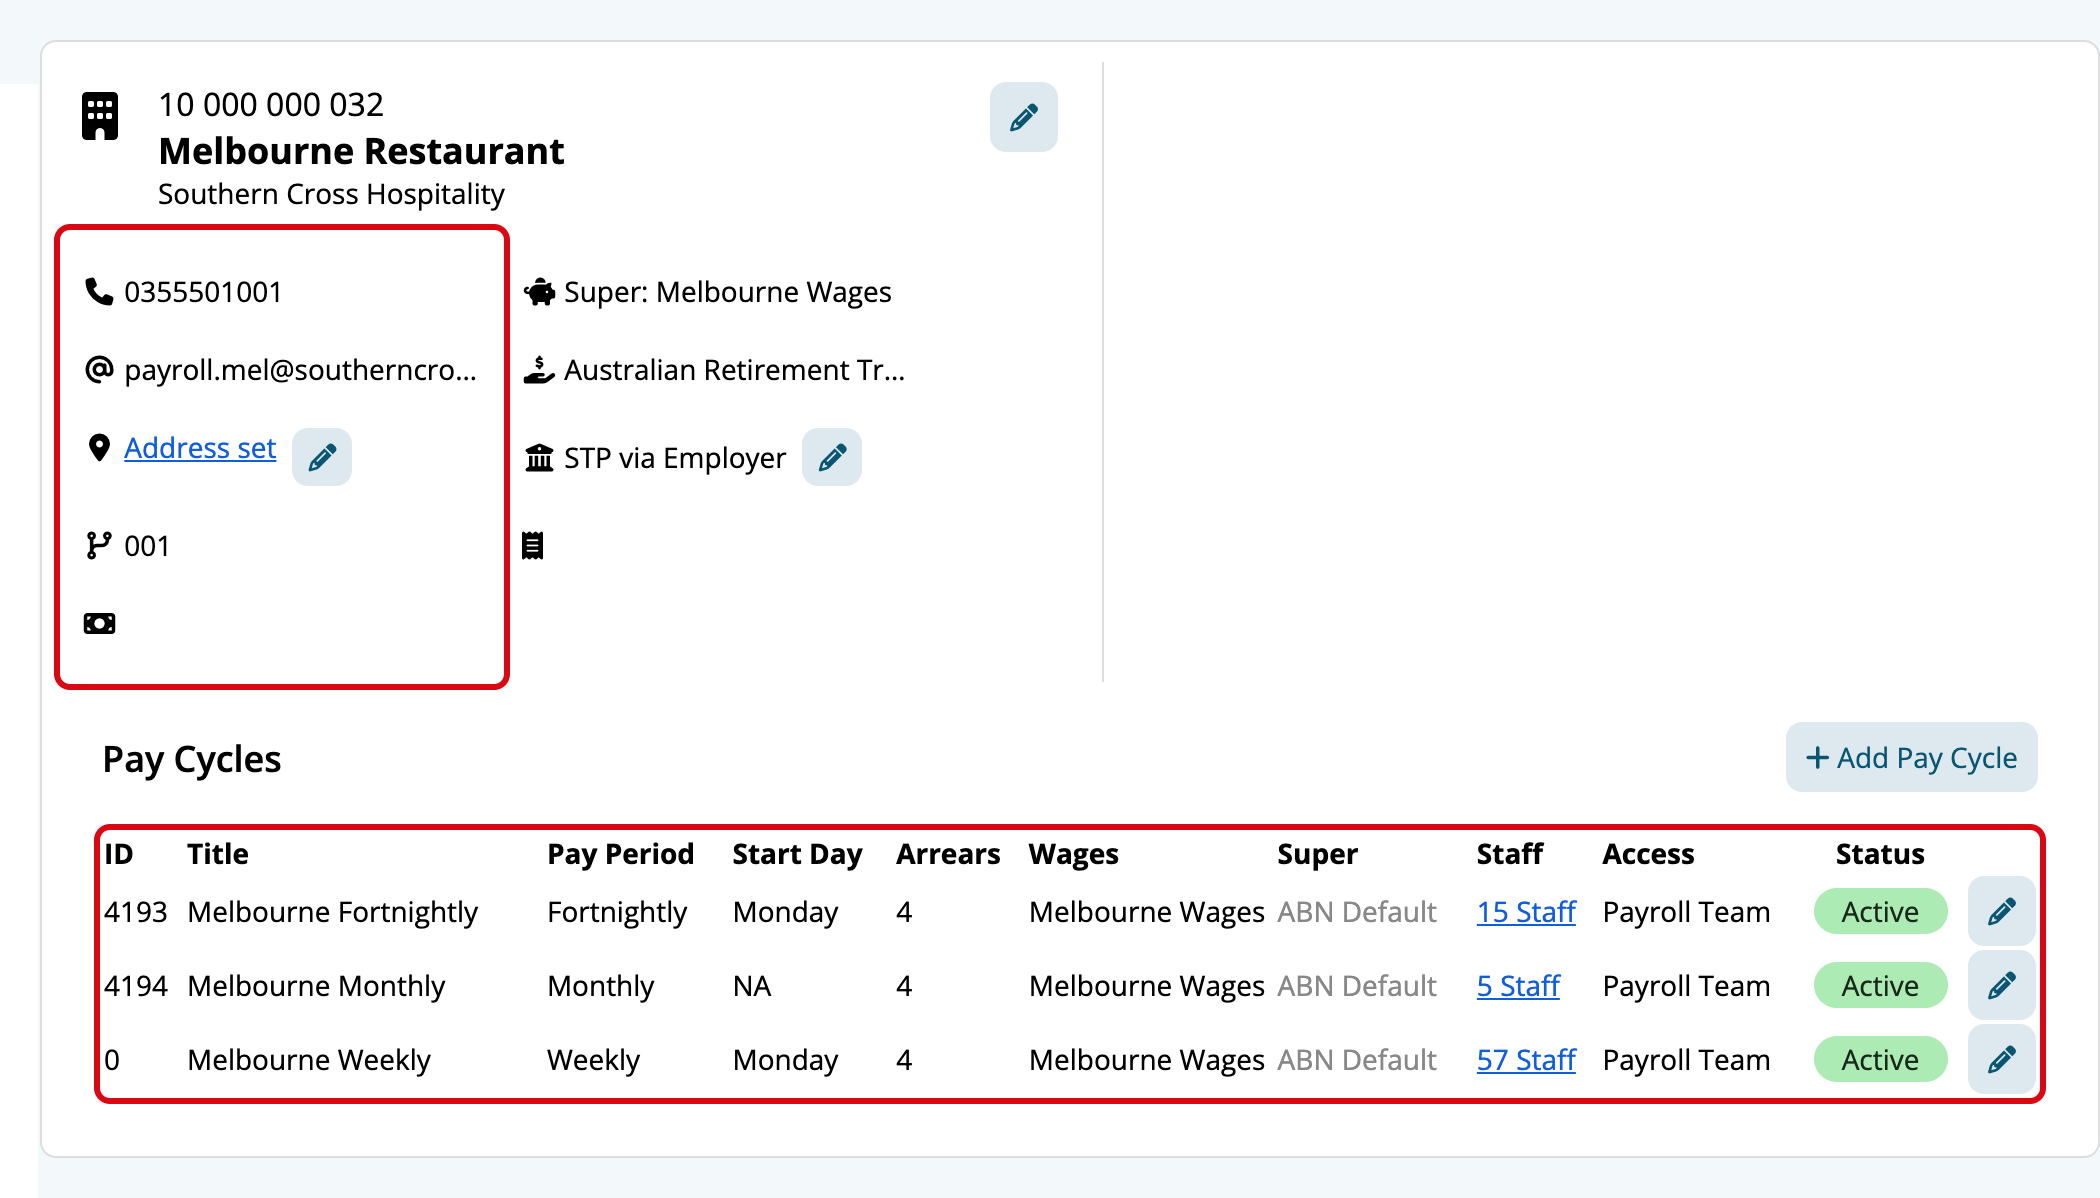Viewport: 2100px width, 1198px height.
Task: Click Active status for Melbourne Weekly
Action: (x=1880, y=1059)
